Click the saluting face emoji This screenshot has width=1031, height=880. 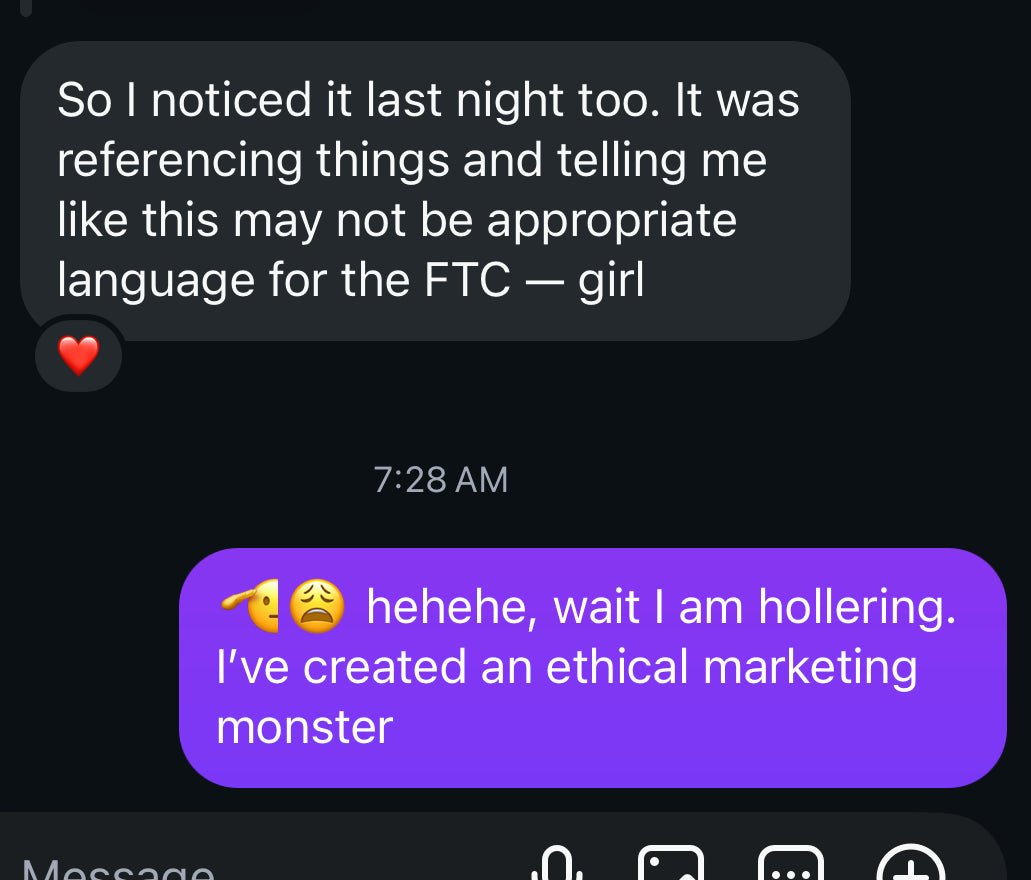(253, 607)
